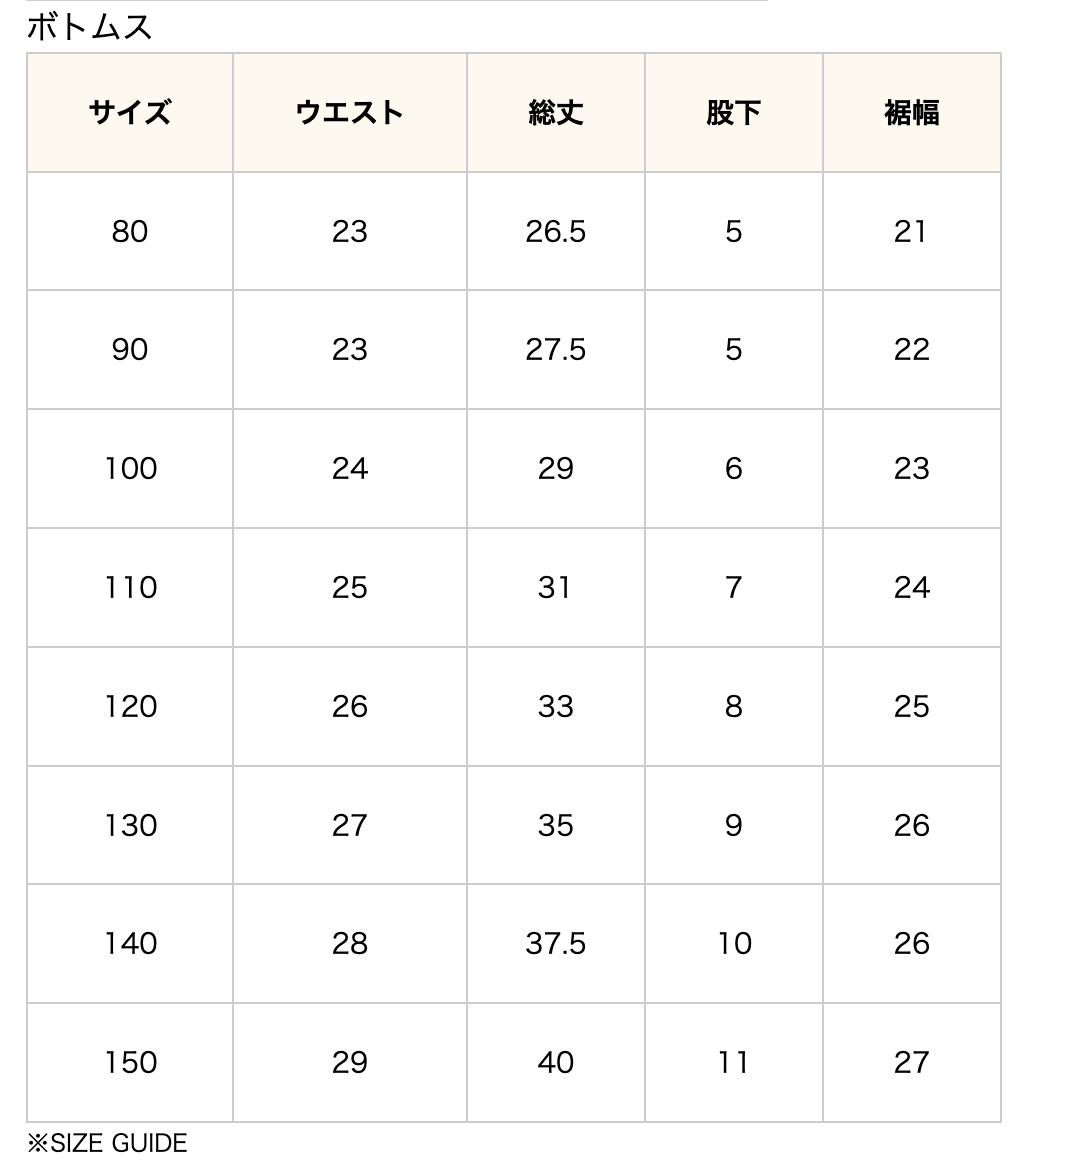1078x1166 pixels.
Task: Select the size 120 row label
Action: pos(130,706)
